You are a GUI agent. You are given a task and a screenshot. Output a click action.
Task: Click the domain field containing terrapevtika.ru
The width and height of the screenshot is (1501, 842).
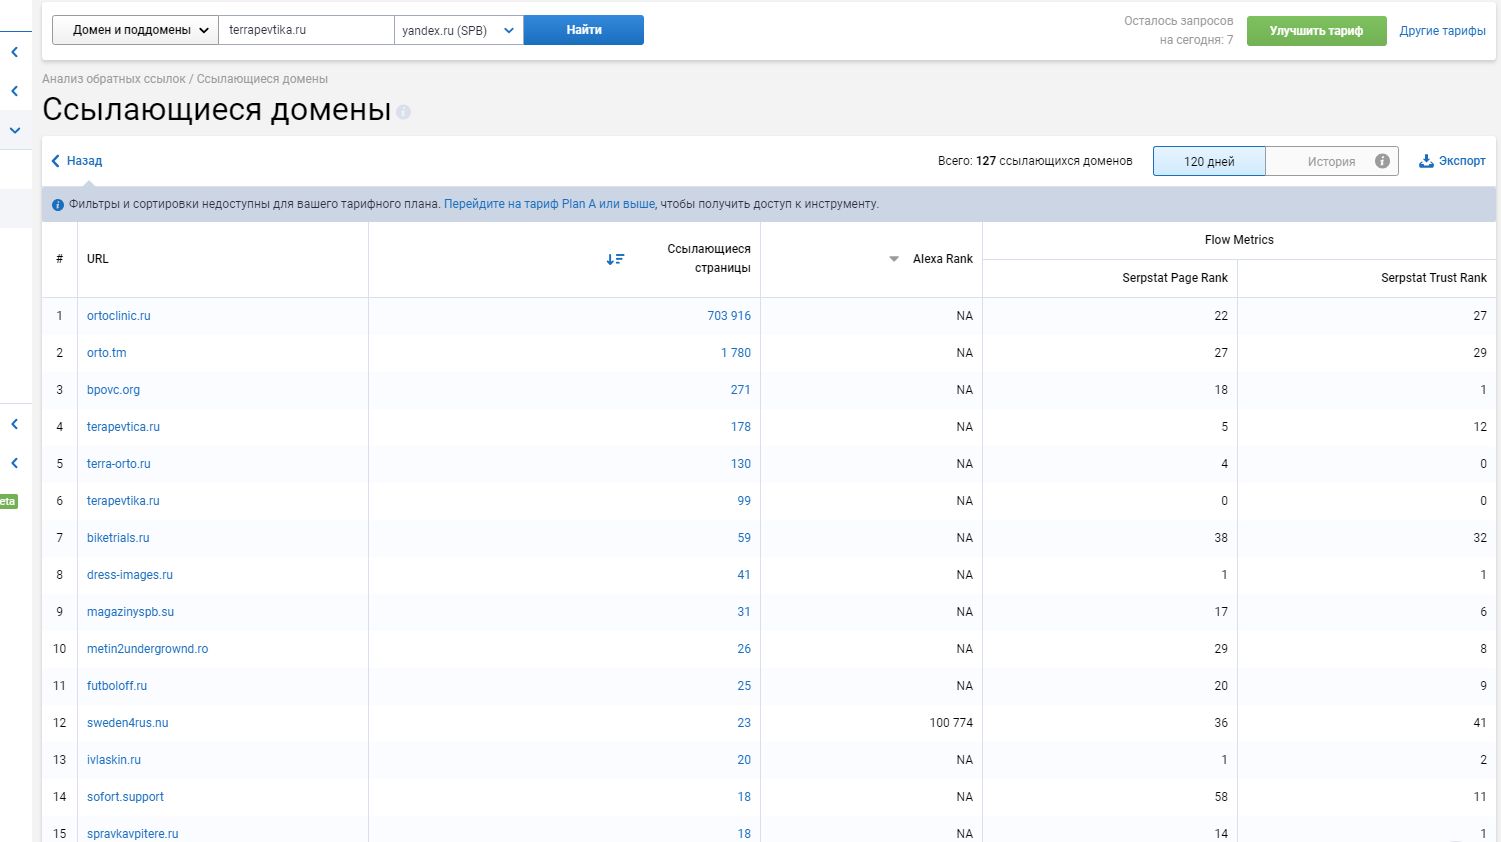pos(306,30)
